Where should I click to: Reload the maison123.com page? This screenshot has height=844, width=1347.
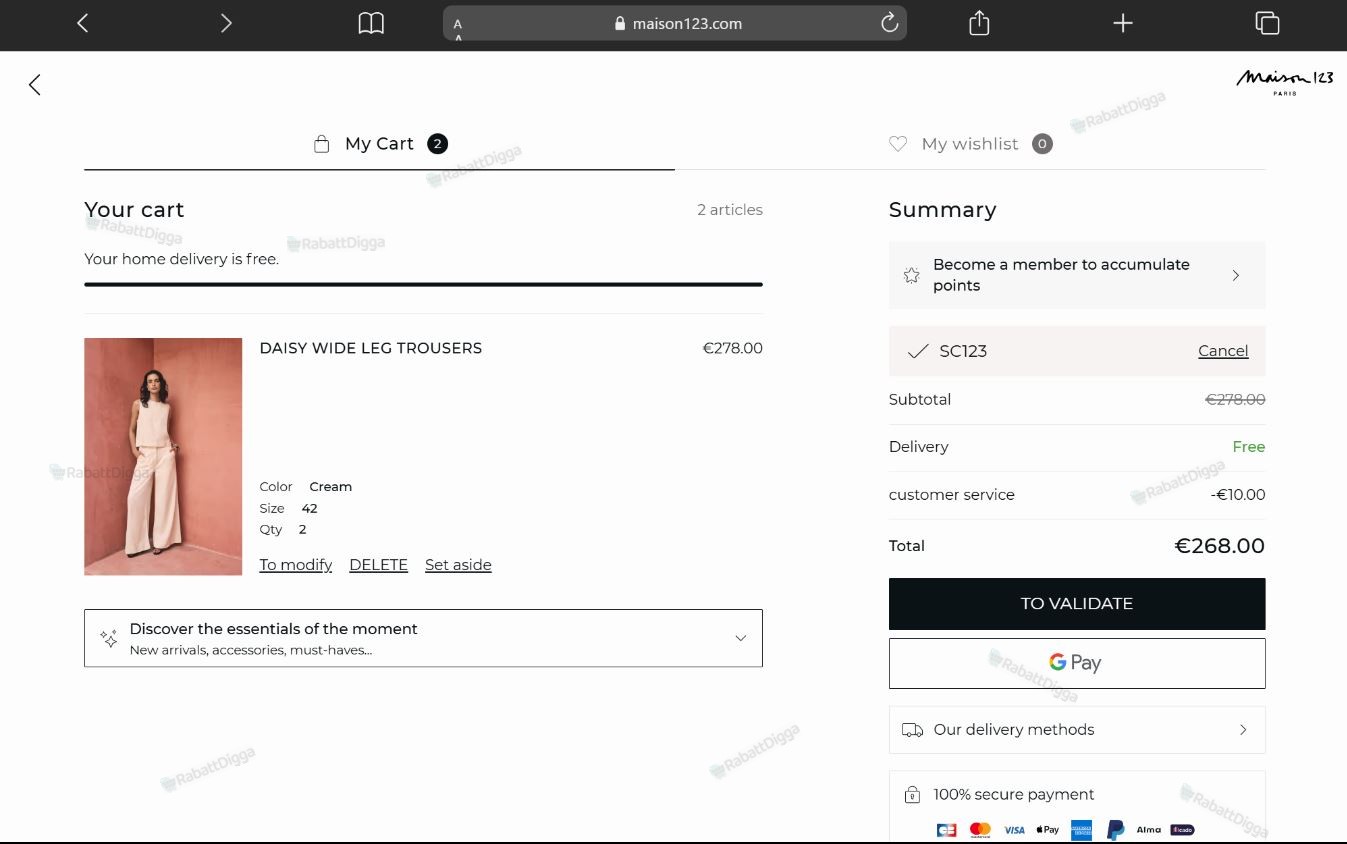pyautogui.click(x=889, y=23)
